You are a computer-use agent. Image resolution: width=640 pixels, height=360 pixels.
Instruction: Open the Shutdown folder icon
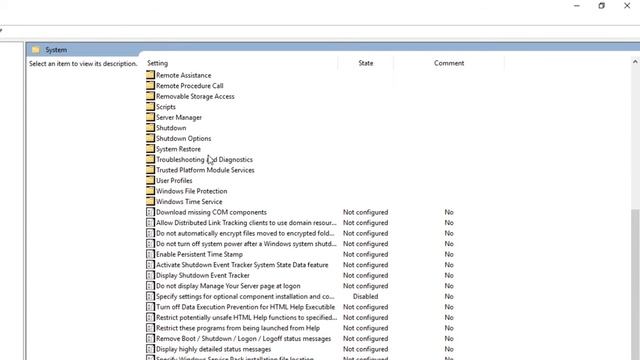[x=150, y=128]
